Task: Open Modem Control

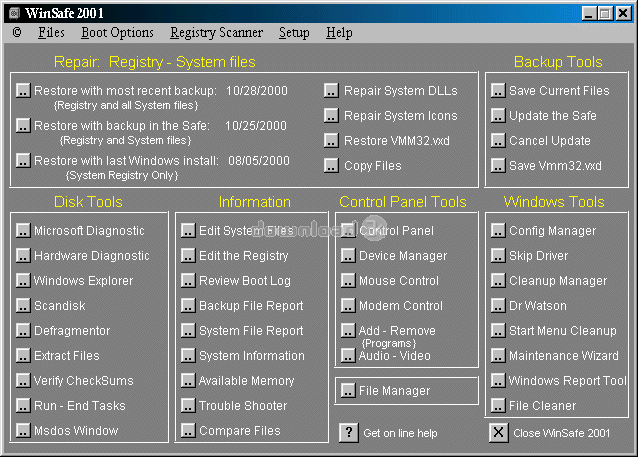Action: click(348, 306)
